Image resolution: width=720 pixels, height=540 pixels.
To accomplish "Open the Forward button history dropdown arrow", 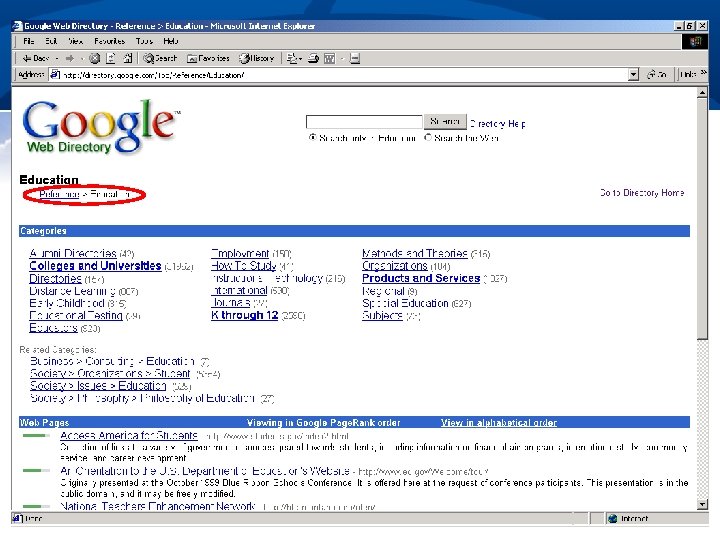I will (82, 58).
